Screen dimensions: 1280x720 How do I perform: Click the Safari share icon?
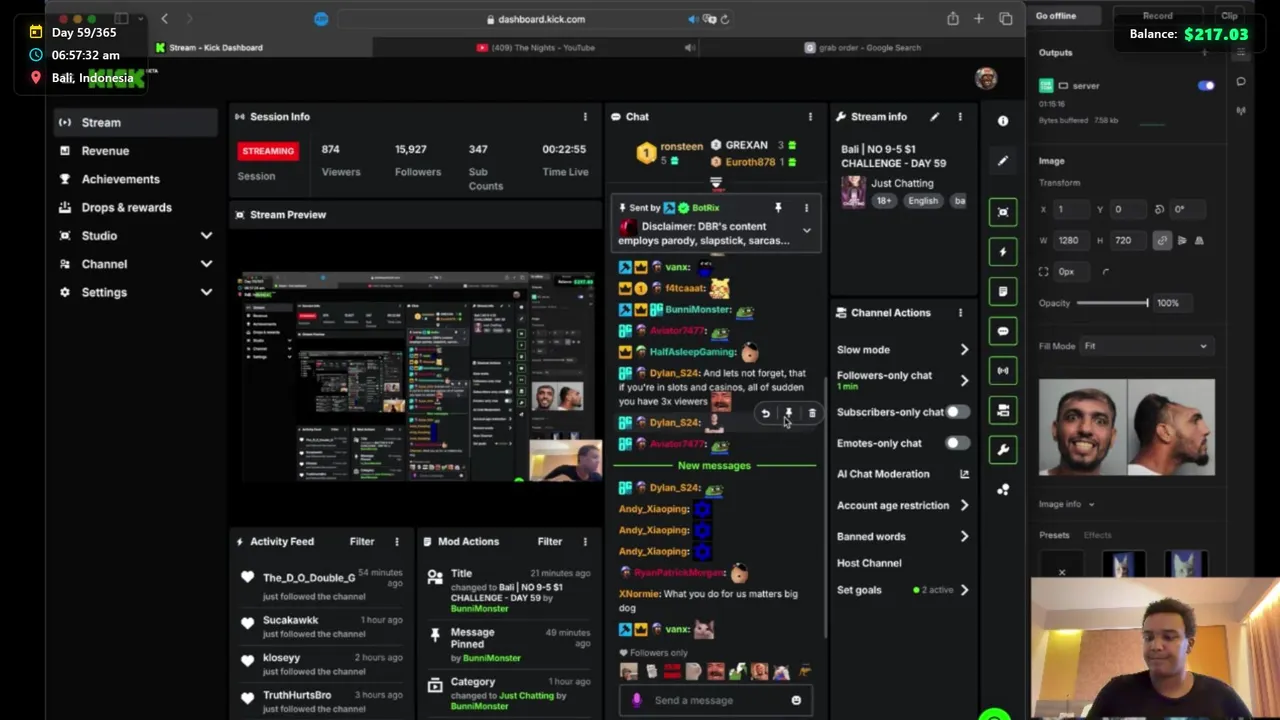(953, 19)
